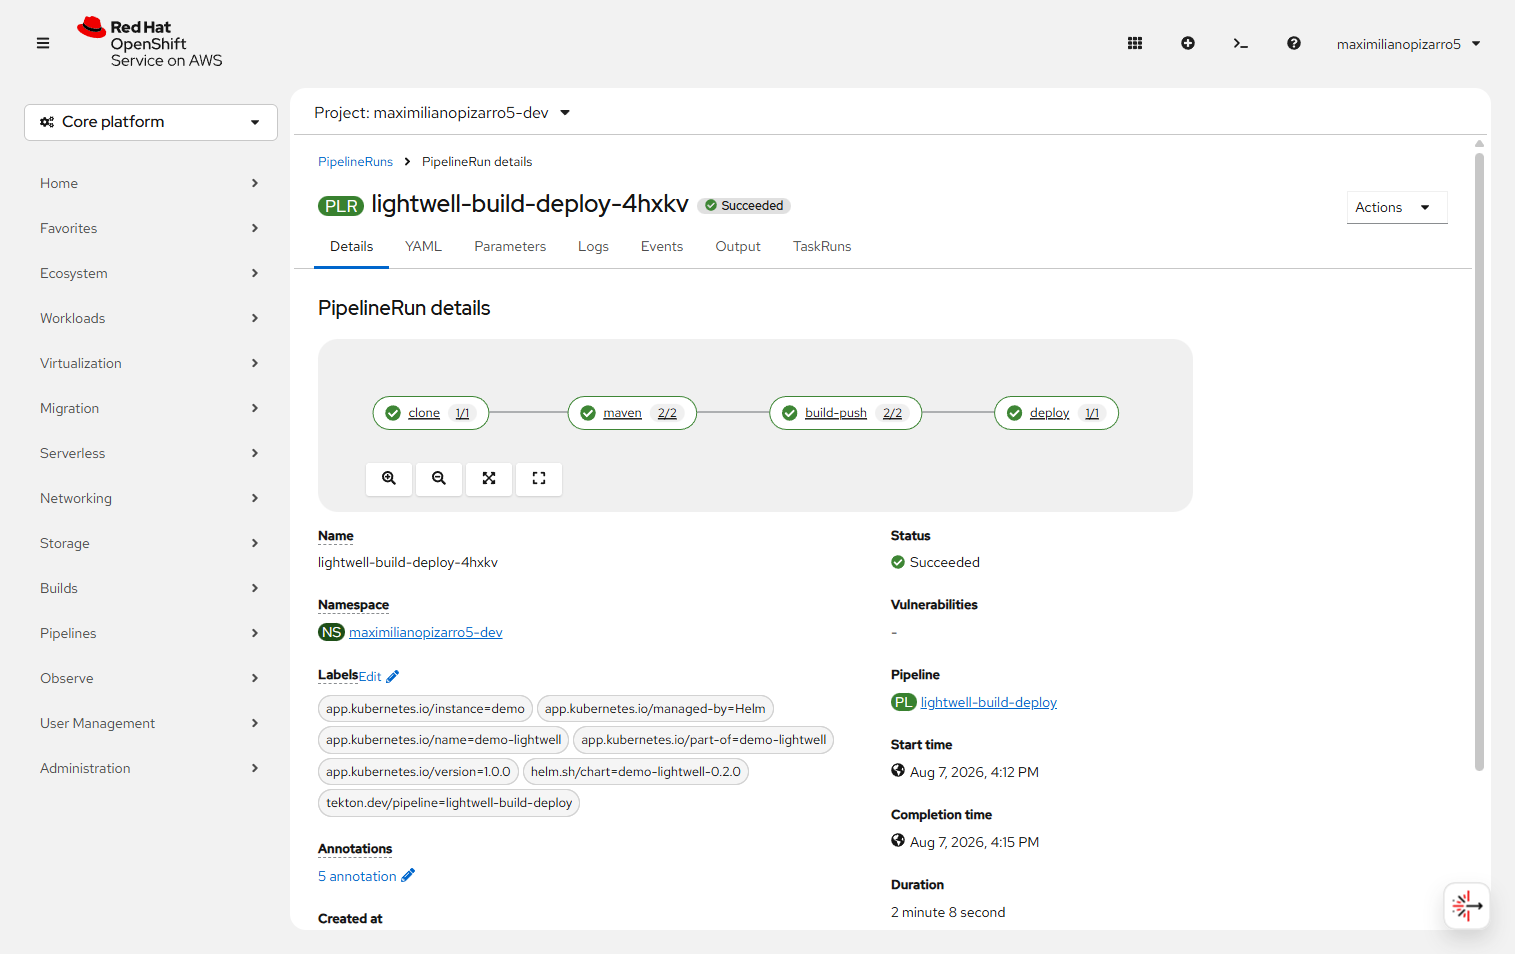Open the build-push task node

pos(845,413)
